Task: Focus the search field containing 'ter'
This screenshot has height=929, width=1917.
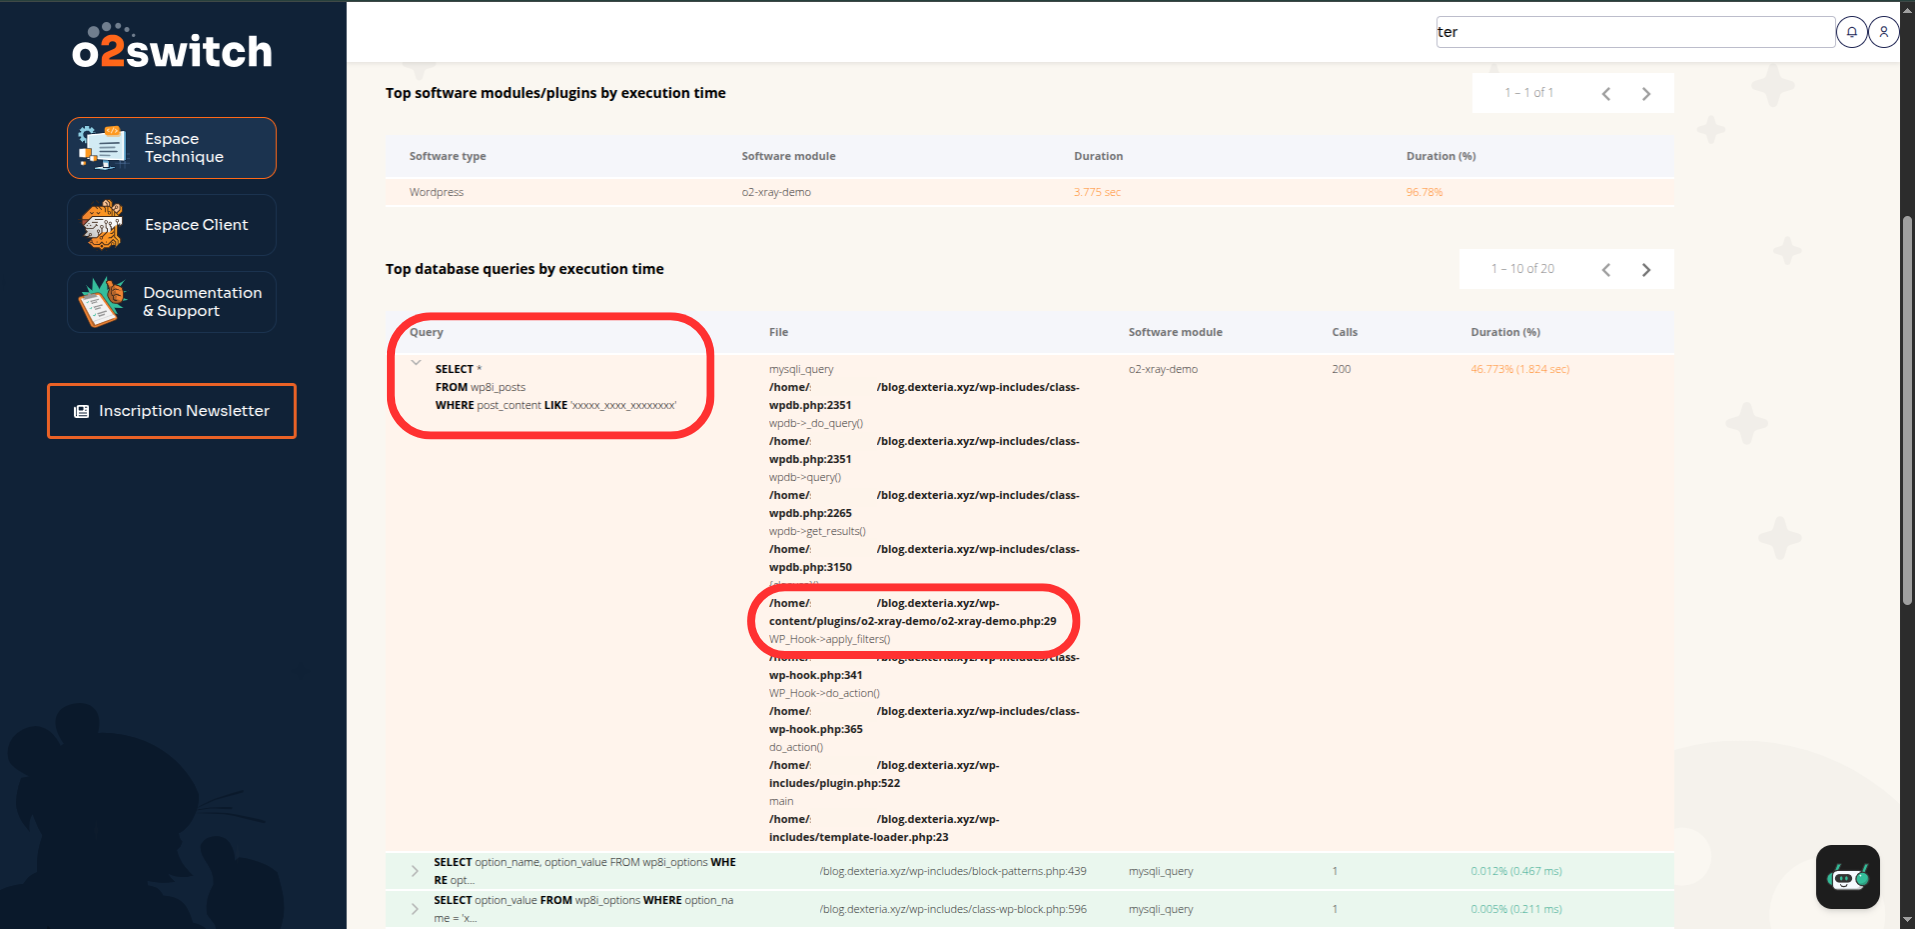Action: (x=1635, y=32)
